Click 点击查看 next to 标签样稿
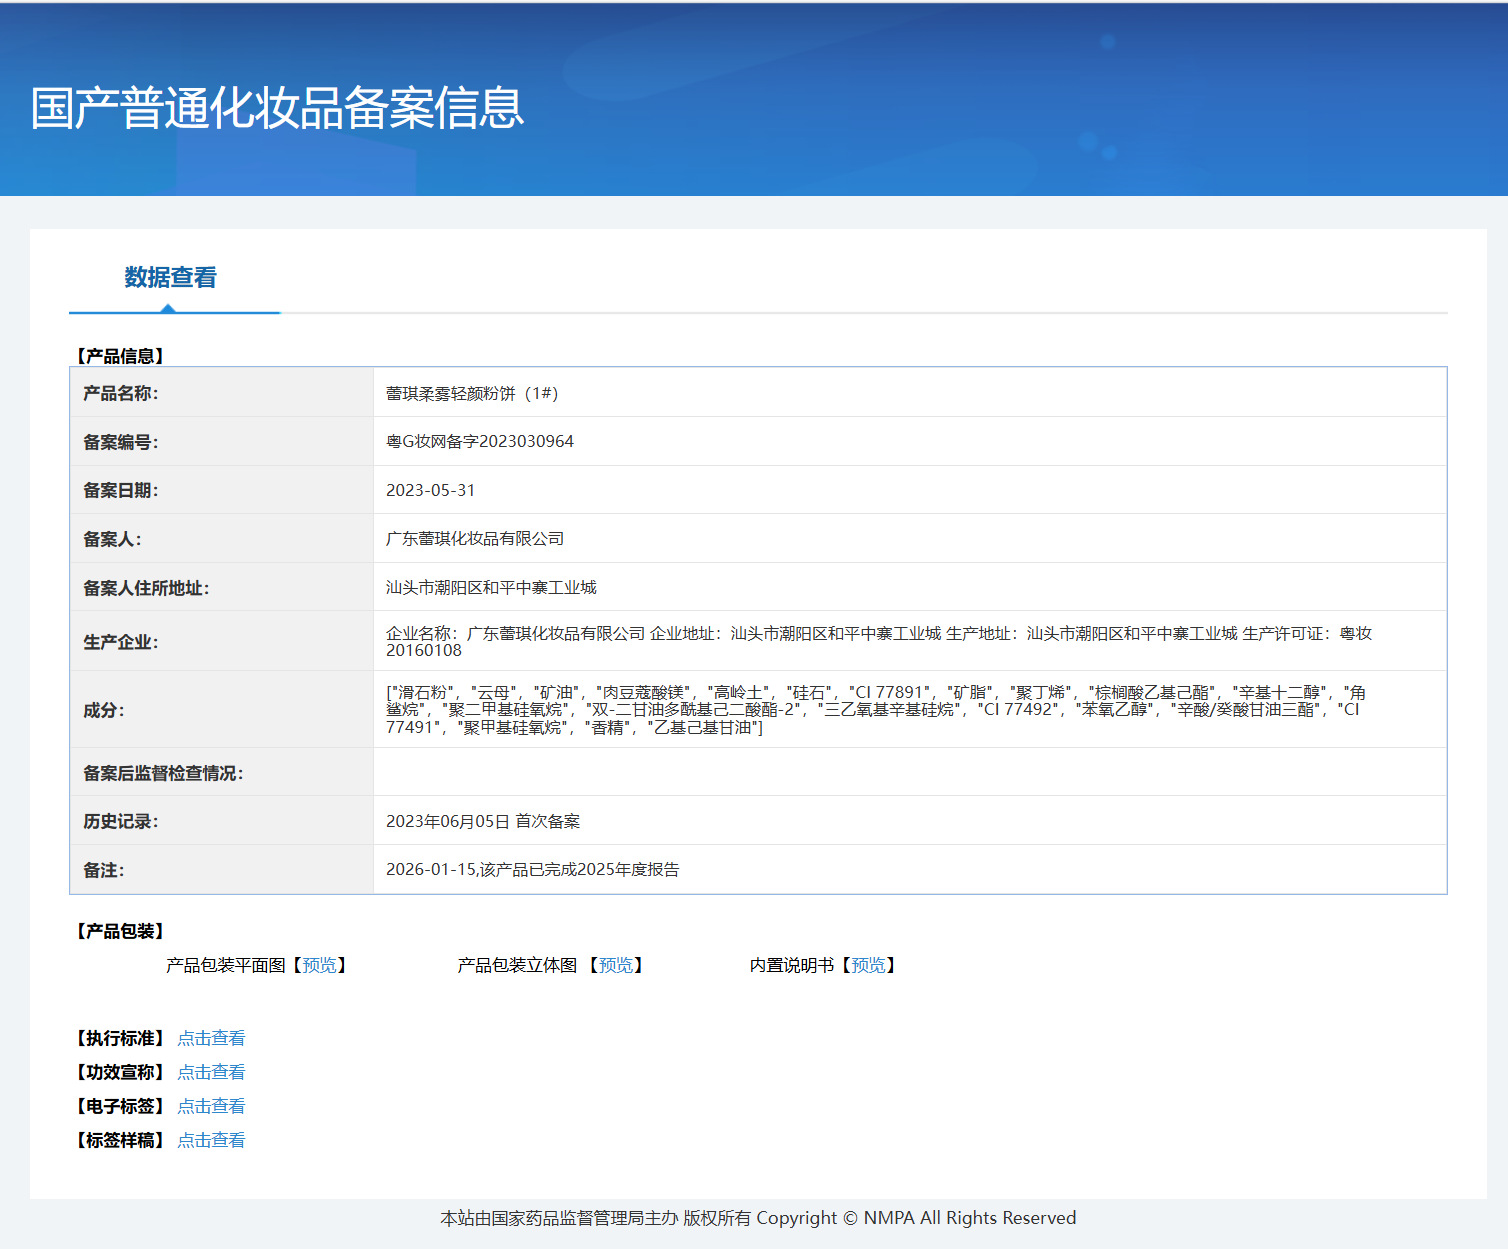Image resolution: width=1508 pixels, height=1249 pixels. pos(211,1140)
